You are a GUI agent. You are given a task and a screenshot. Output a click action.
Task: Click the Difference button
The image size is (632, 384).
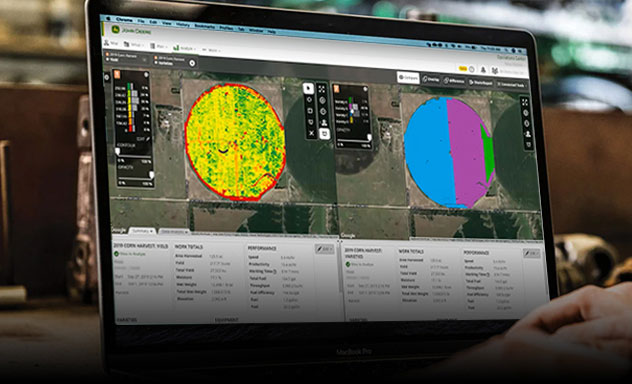454,81
